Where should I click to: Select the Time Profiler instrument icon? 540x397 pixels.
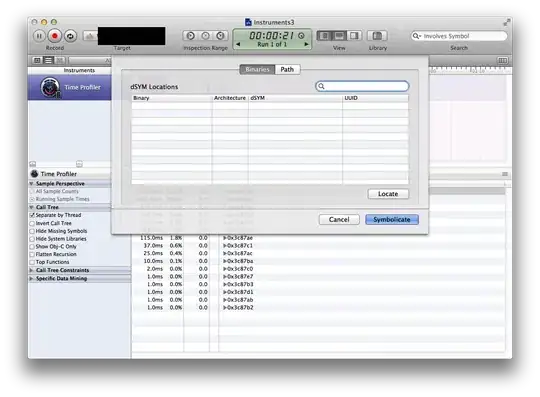(50, 87)
